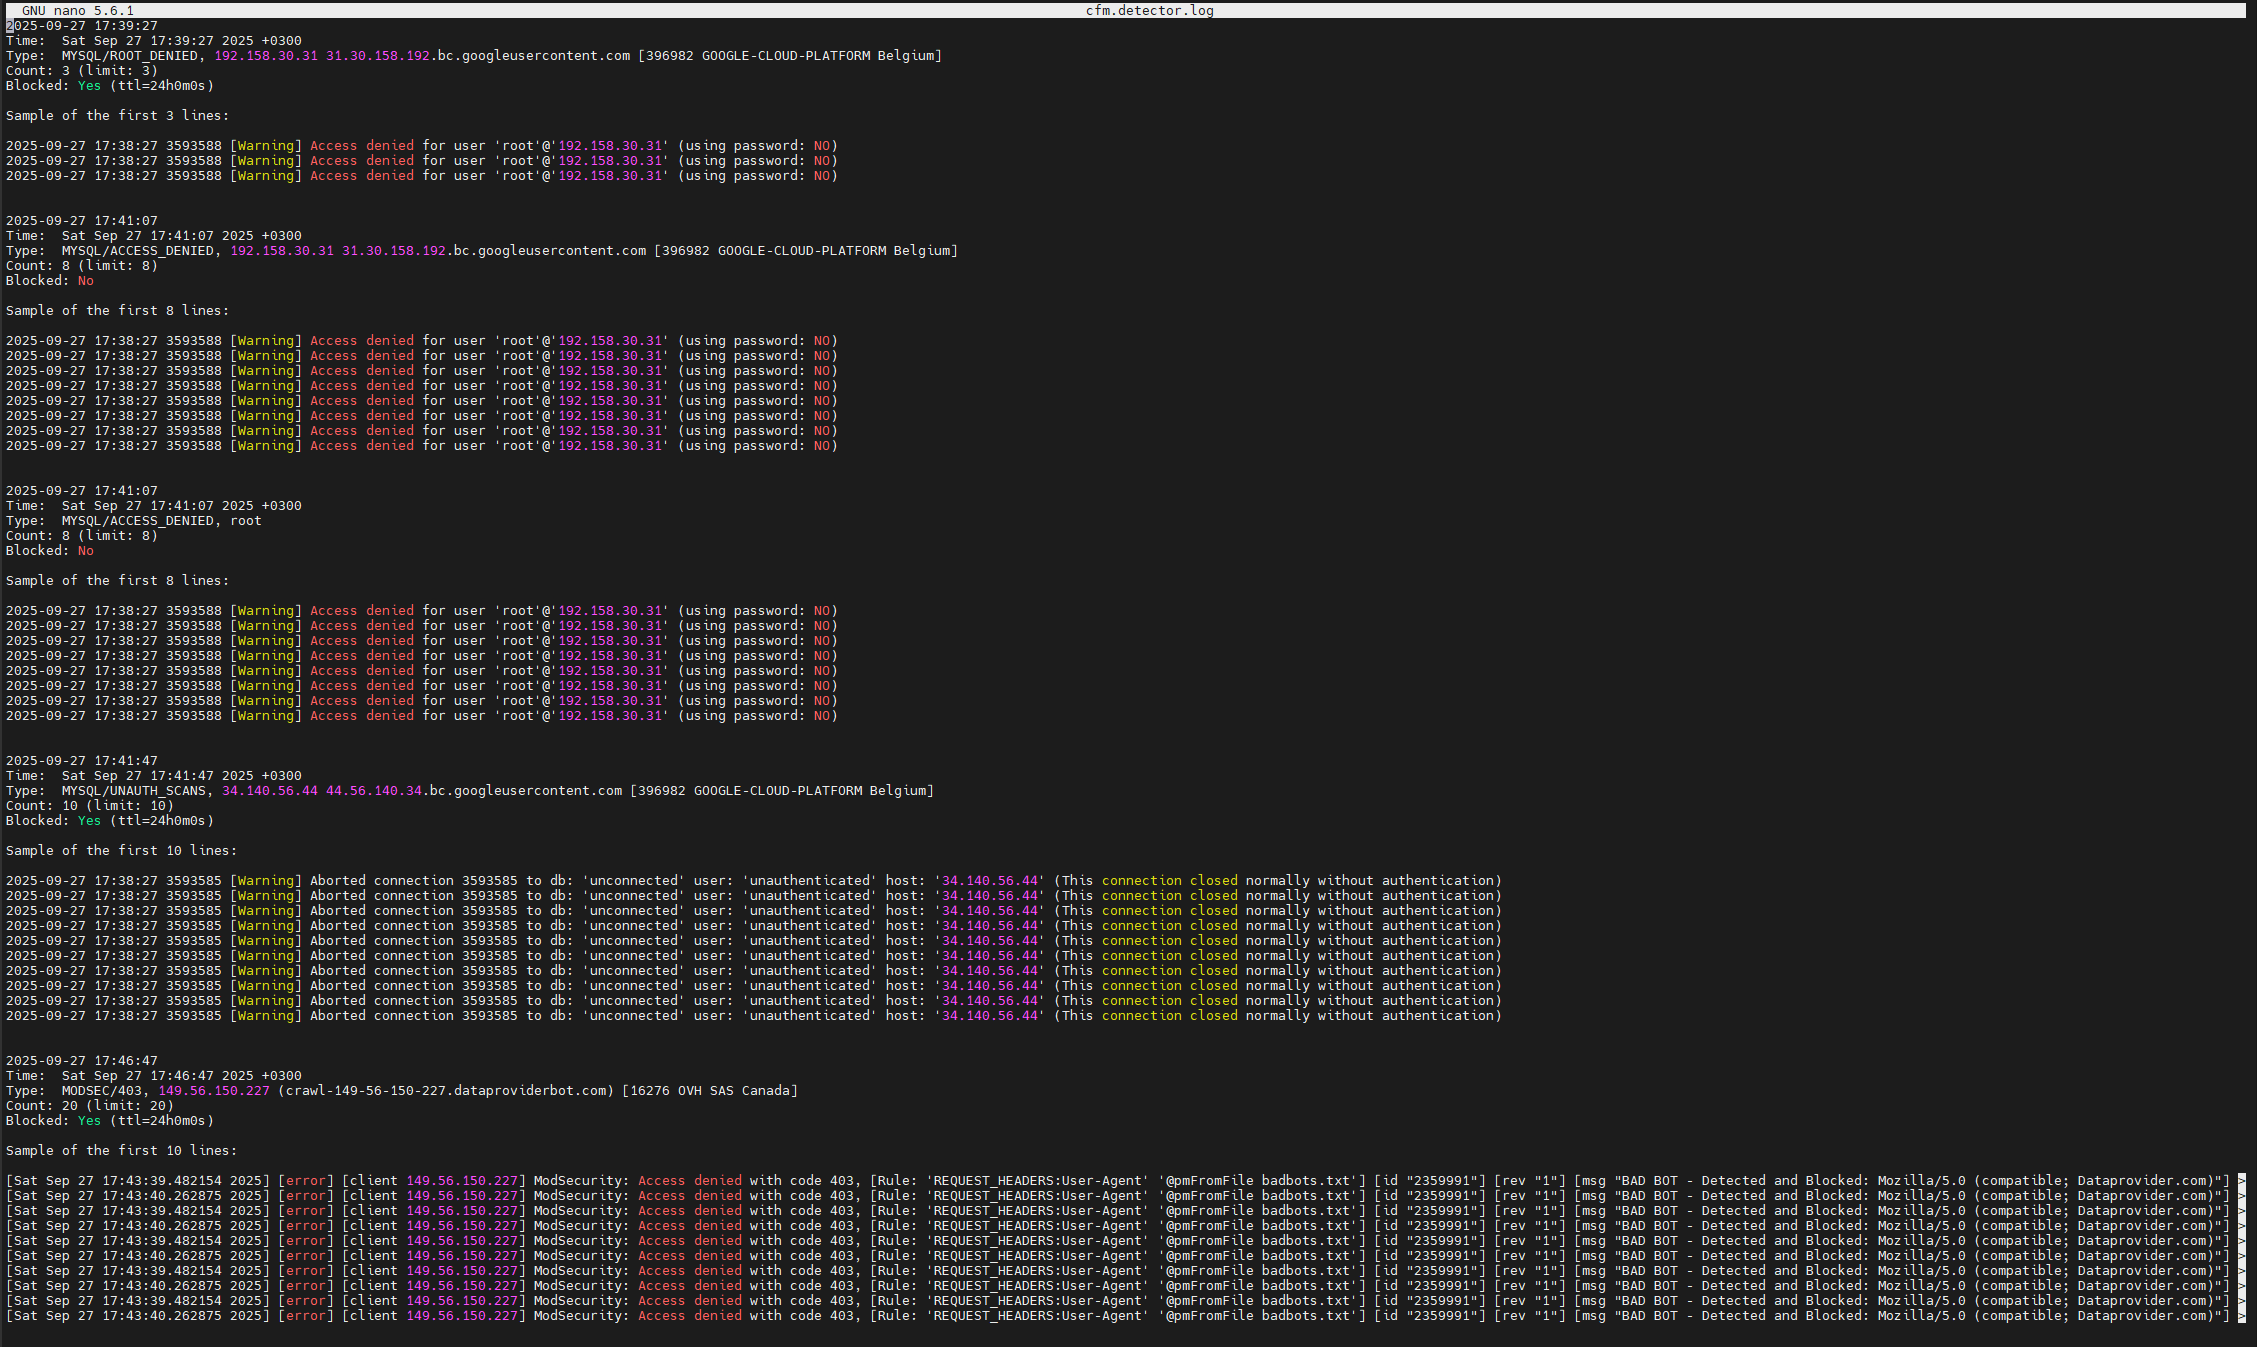Click the GNU nano 5.6.1 version text
Image resolution: width=2257 pixels, height=1347 pixels.
pos(77,11)
